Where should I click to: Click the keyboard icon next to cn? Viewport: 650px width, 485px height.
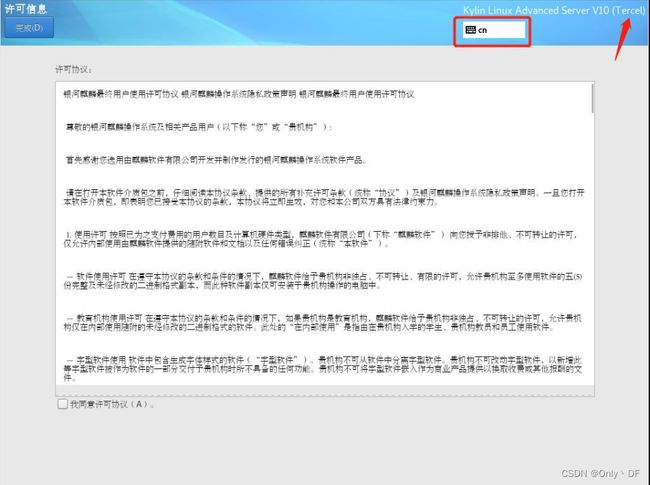tap(471, 30)
